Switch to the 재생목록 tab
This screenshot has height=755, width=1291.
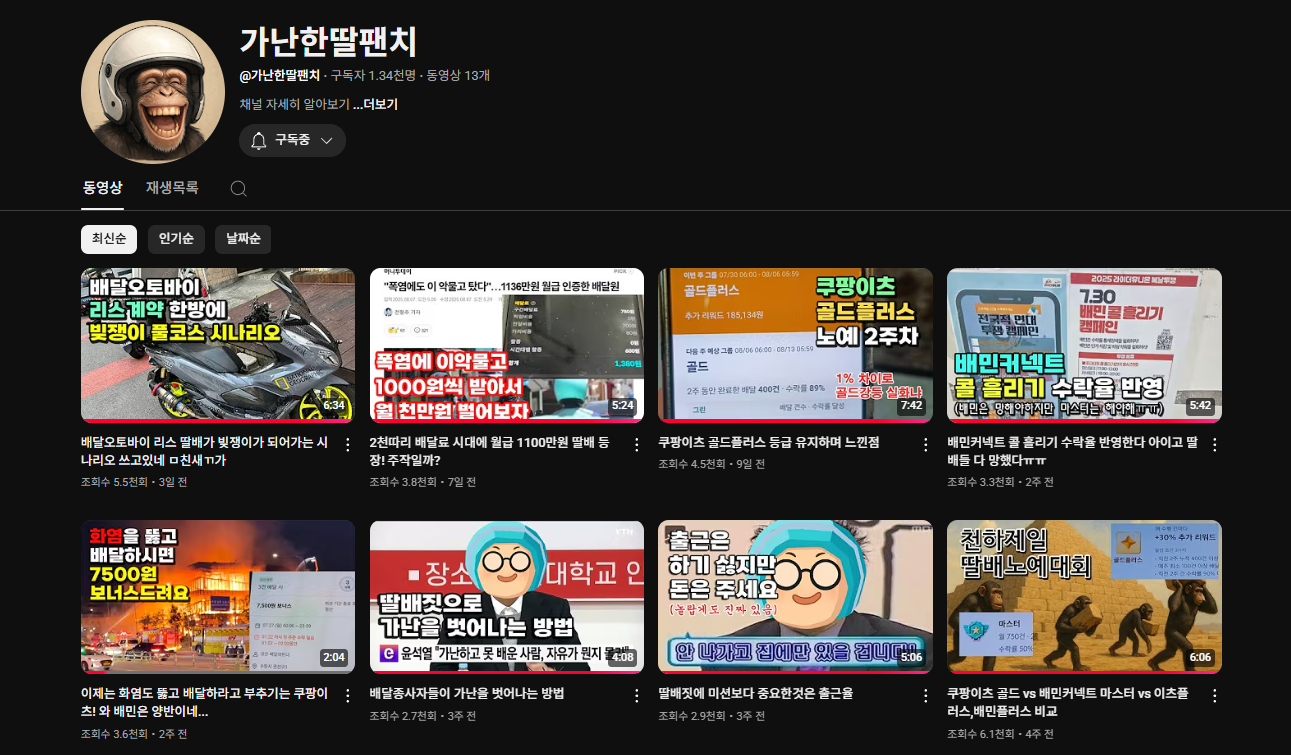(x=172, y=187)
